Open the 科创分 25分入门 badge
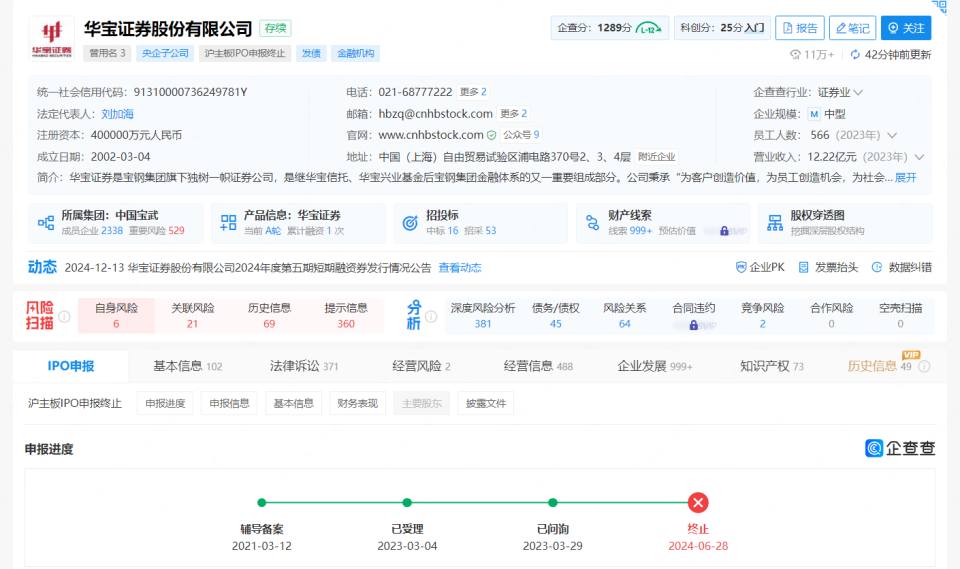Image resolution: width=960 pixels, height=569 pixels. coord(722,28)
